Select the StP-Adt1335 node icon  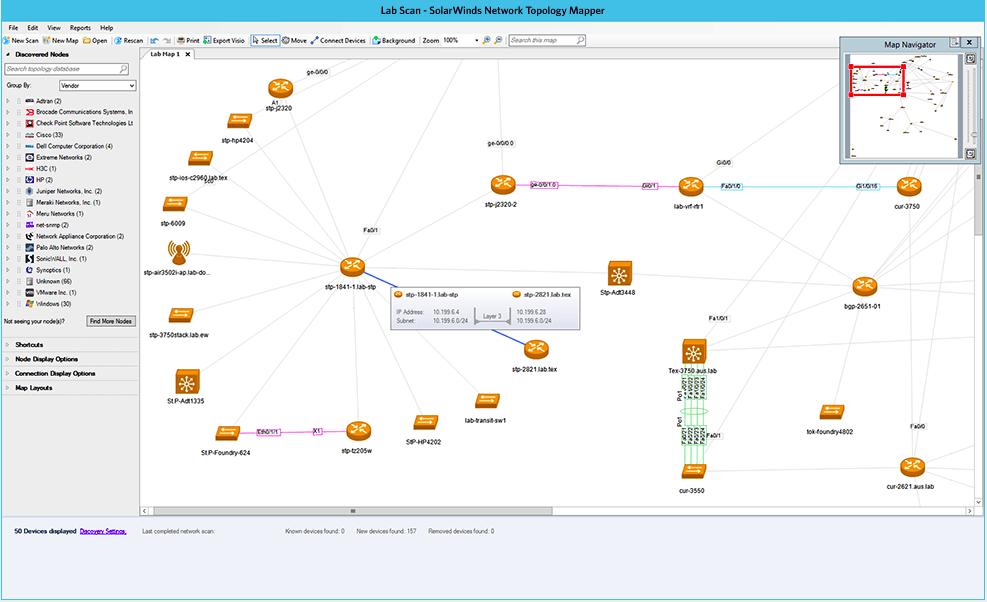187,382
